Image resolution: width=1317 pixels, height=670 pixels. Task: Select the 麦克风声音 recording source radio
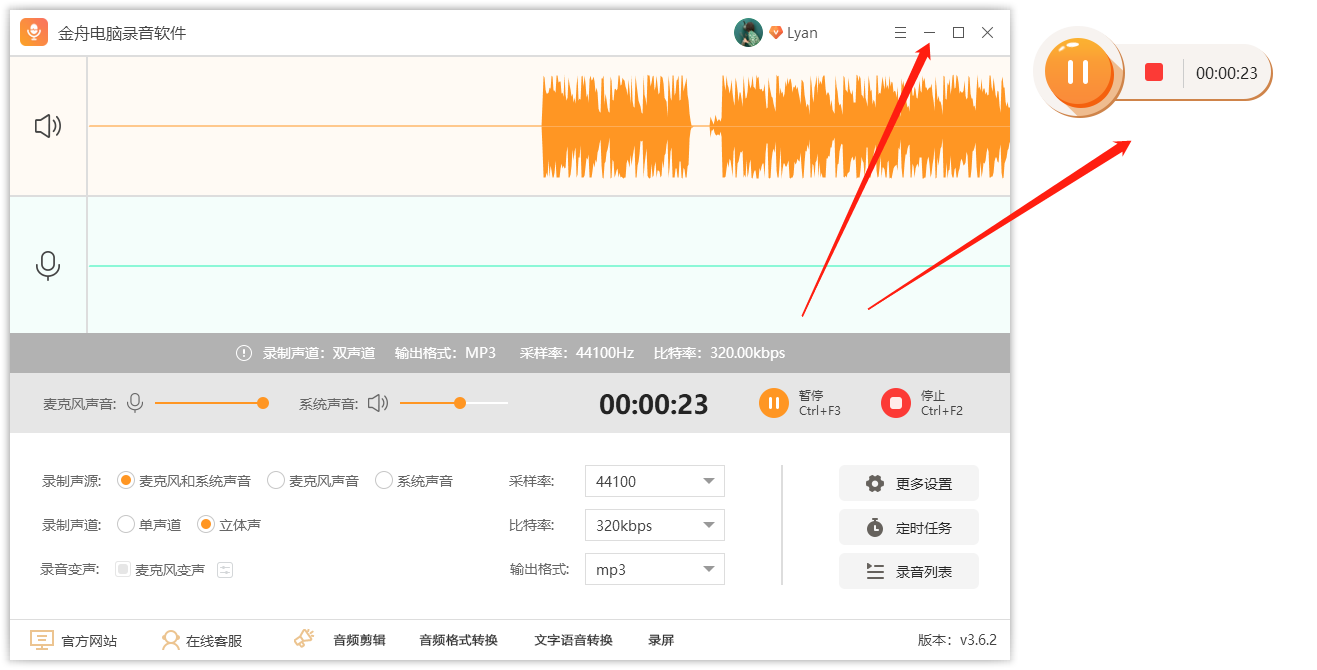coord(276,481)
